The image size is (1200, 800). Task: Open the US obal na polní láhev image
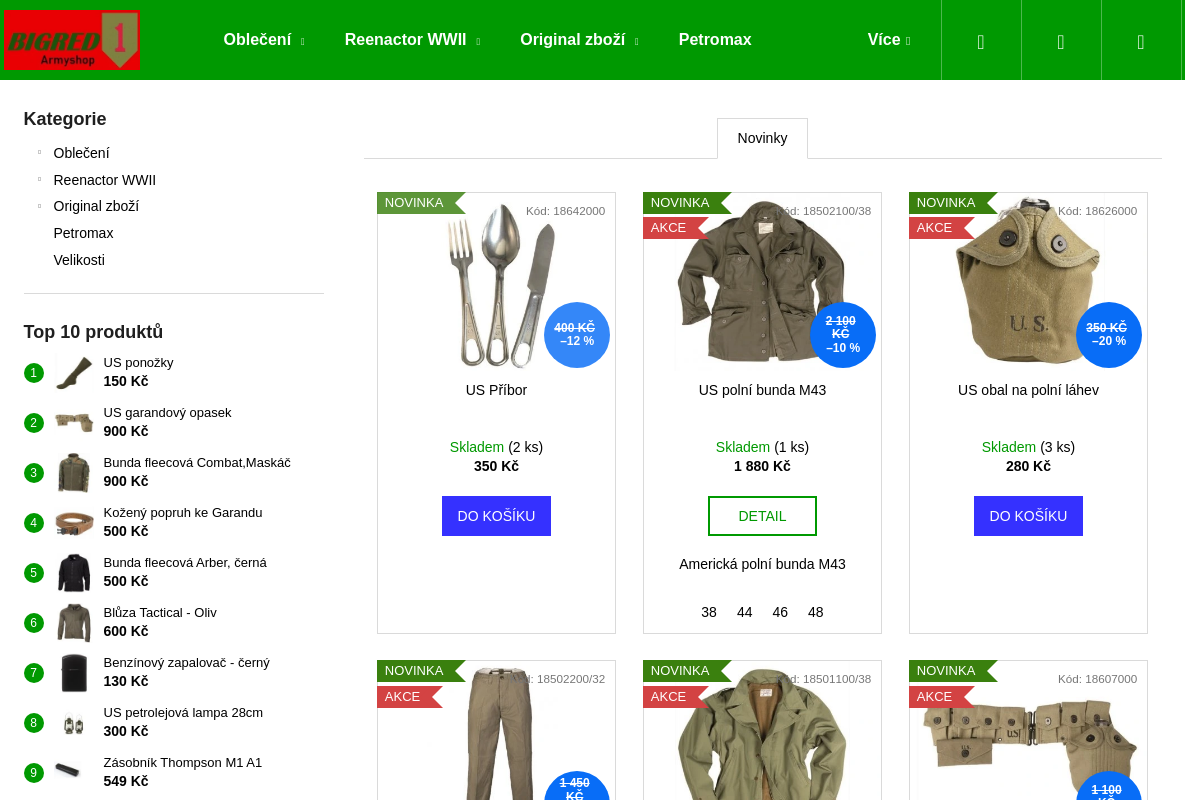[x=1028, y=285]
